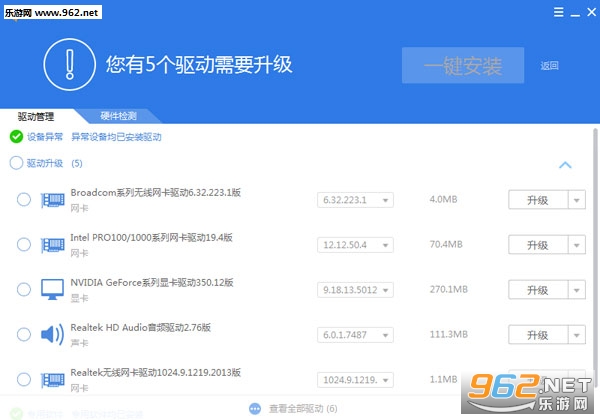Open the 查看全部驱动 (6) link
Viewport: 600px width, 420px height.
(303, 409)
